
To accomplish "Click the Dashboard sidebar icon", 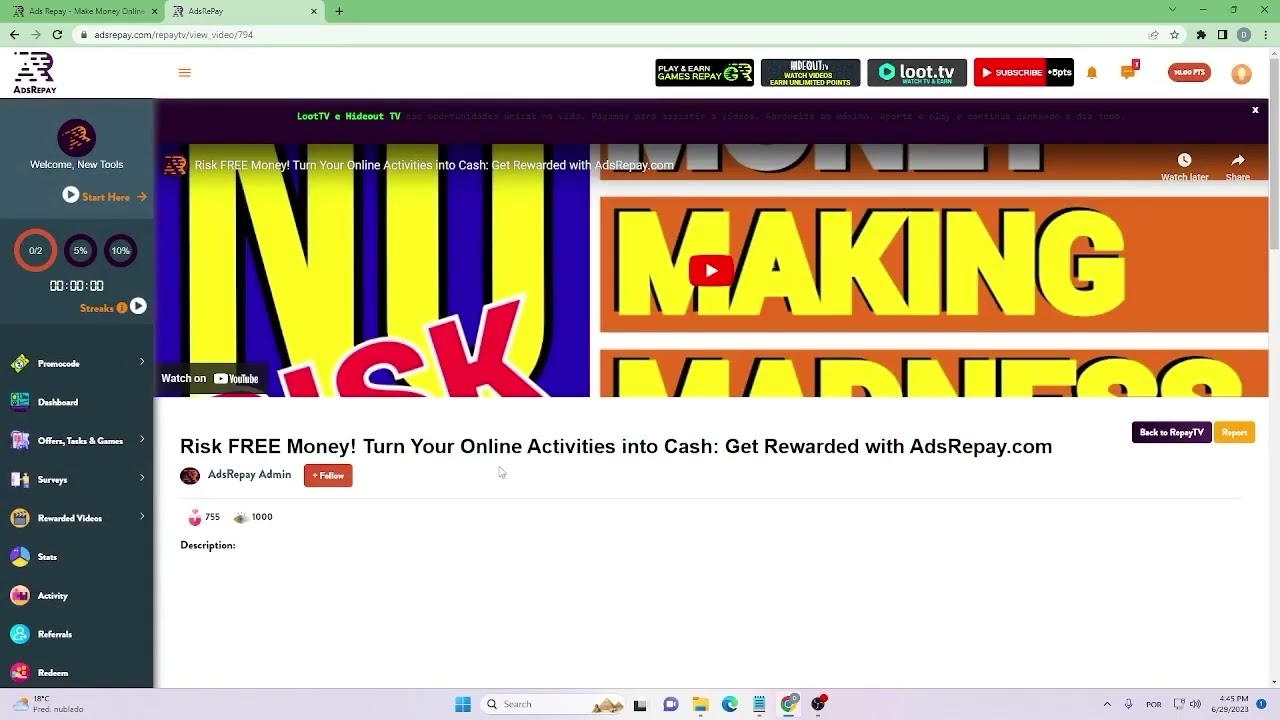I will click(x=20, y=402).
